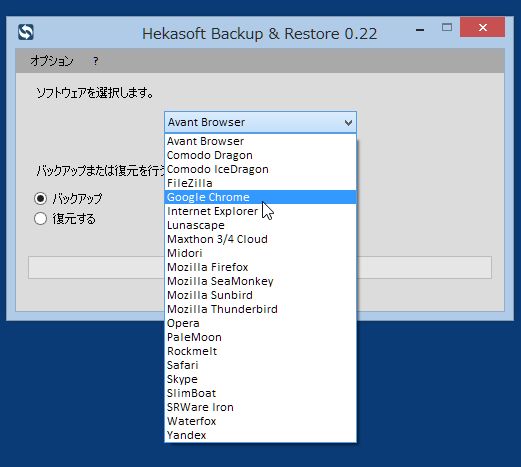
Task: Pick SRWare Iron from the list
Action: pyautogui.click(x=260, y=407)
